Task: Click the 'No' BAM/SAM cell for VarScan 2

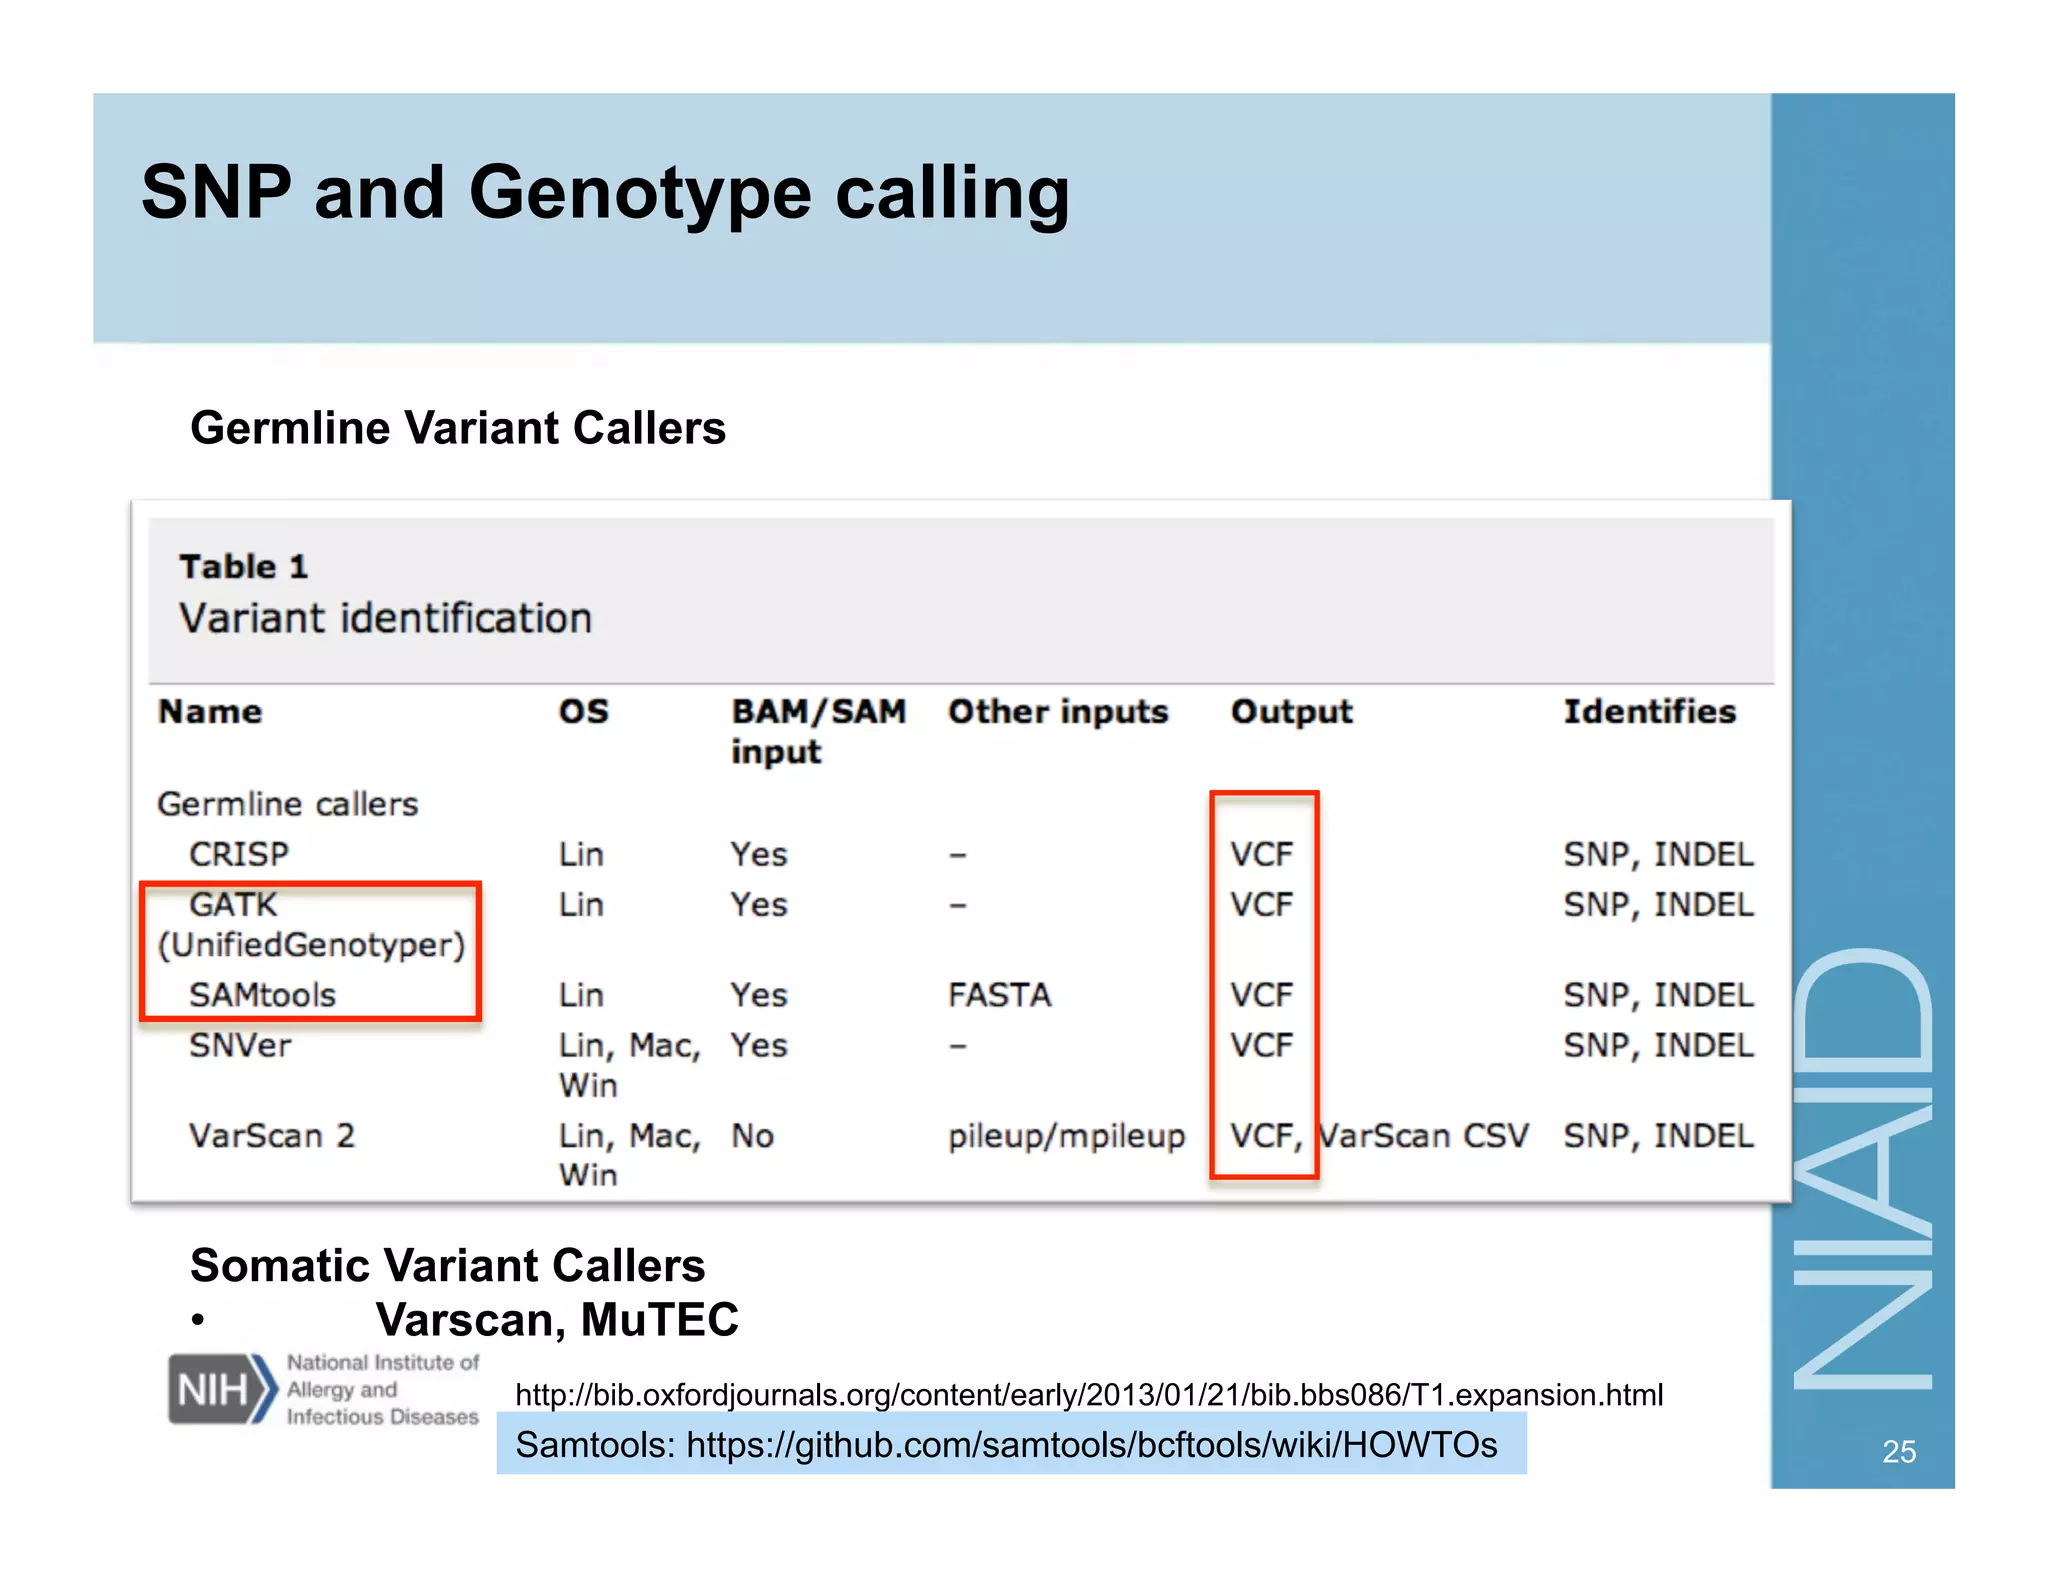Action: (x=753, y=1136)
